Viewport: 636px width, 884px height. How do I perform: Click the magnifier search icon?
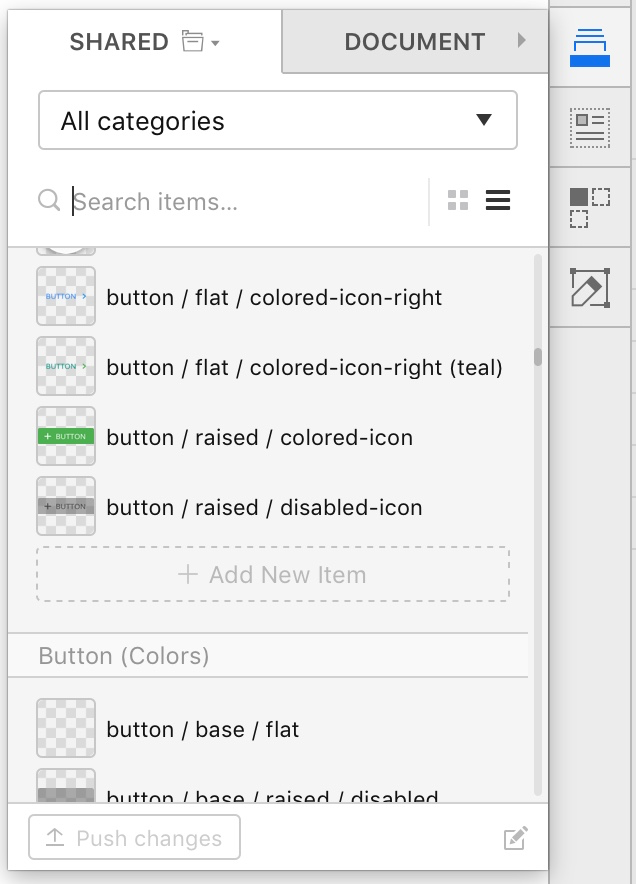[x=48, y=201]
